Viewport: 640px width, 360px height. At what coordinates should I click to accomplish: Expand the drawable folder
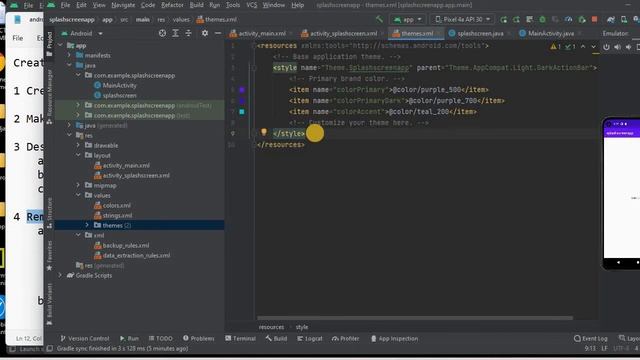78,145
